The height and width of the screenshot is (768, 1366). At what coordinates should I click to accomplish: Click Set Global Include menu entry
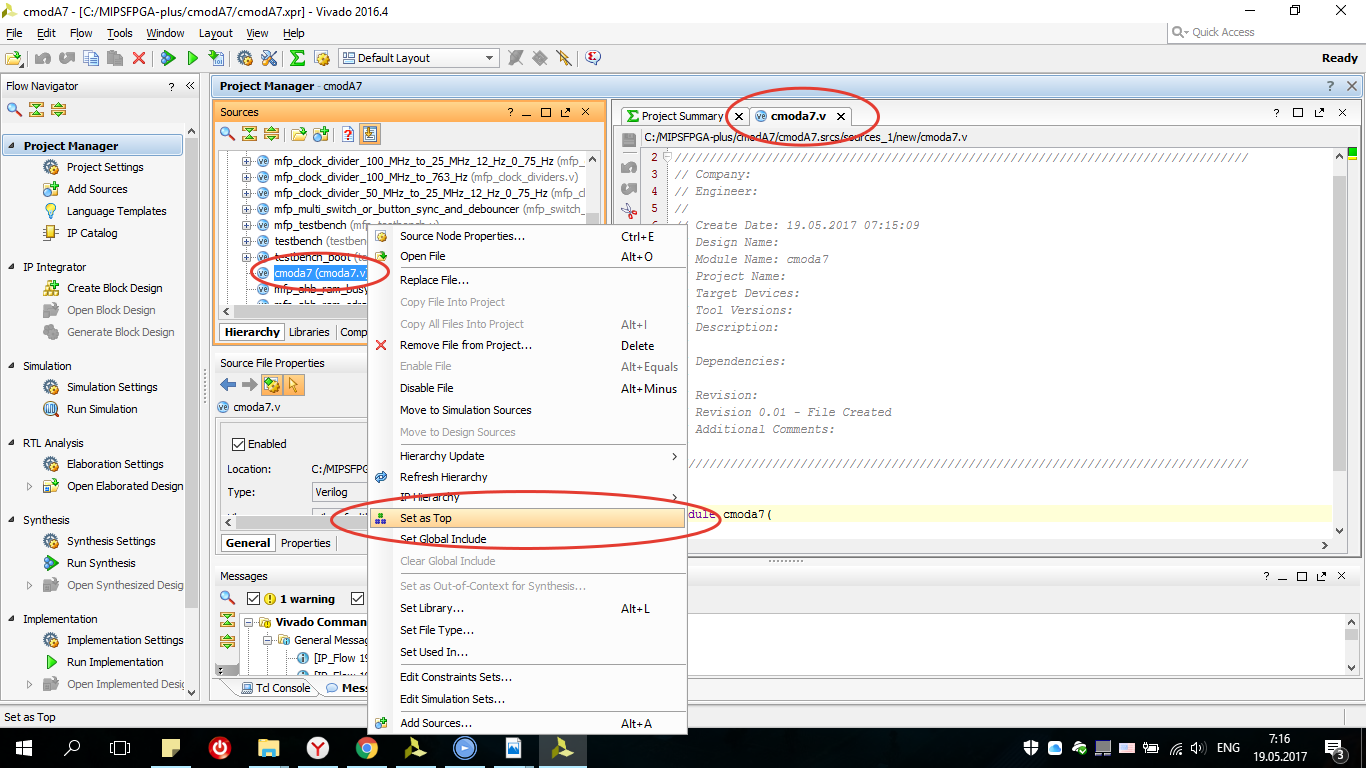point(527,539)
